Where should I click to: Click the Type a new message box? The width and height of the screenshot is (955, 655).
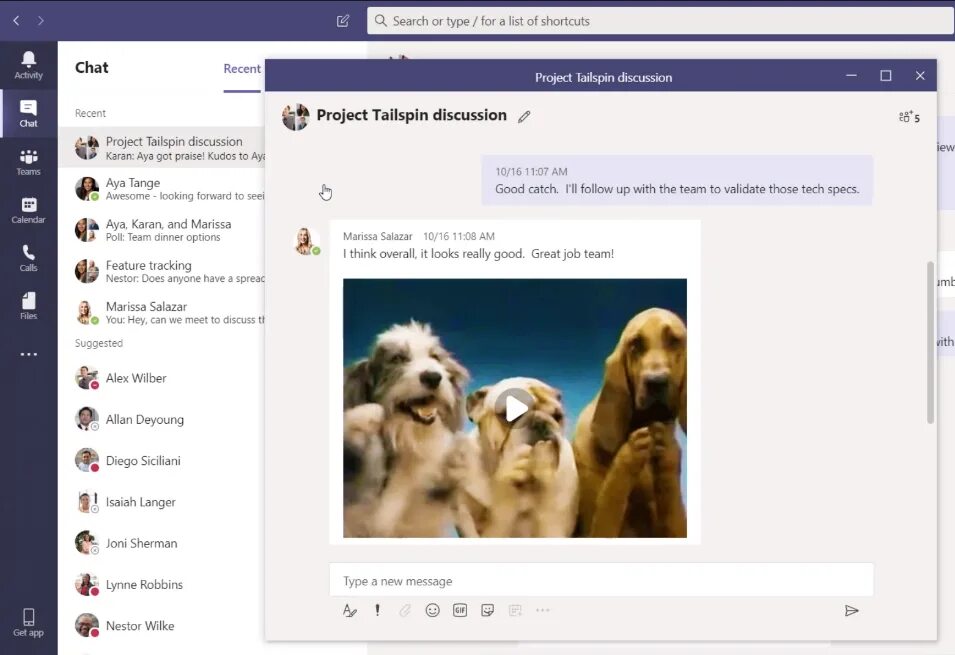(x=601, y=581)
